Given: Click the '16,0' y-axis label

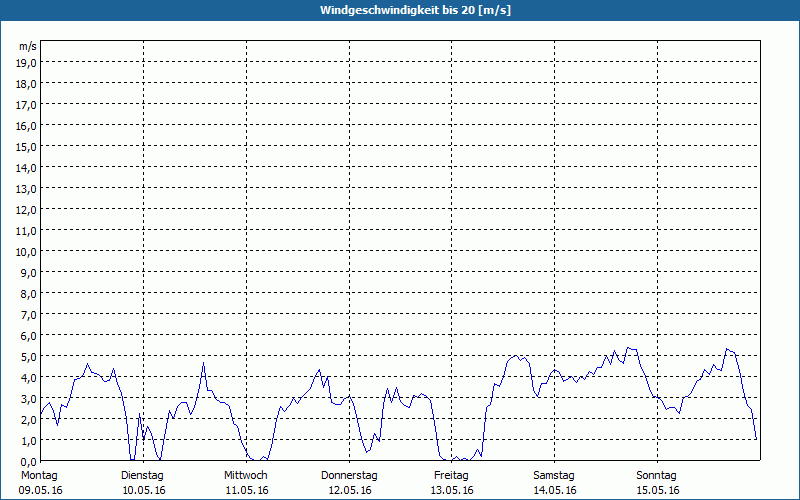Looking at the screenshot, I should click(26, 126).
